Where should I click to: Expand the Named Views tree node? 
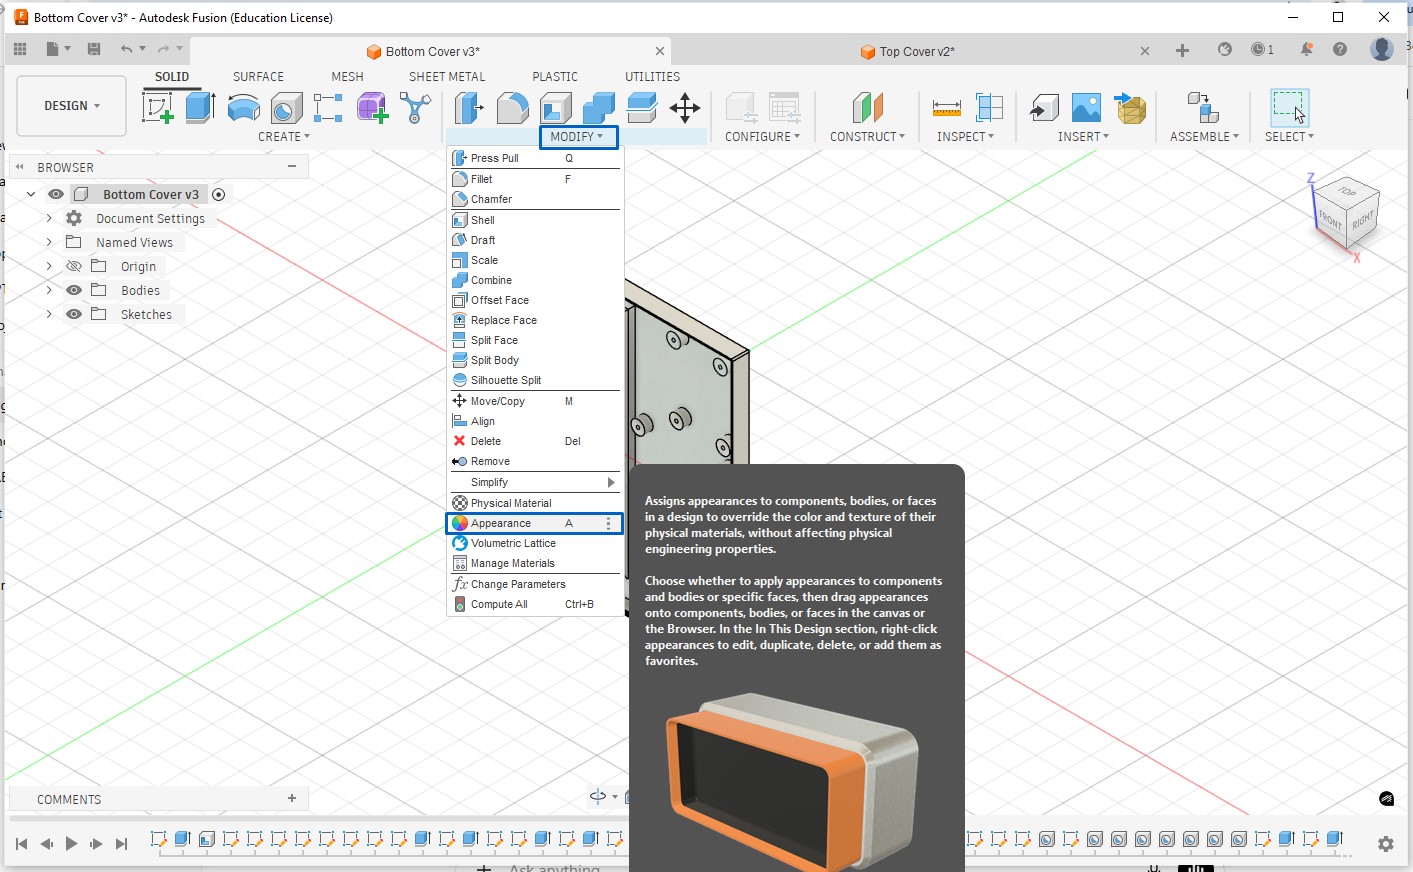[x=49, y=242]
